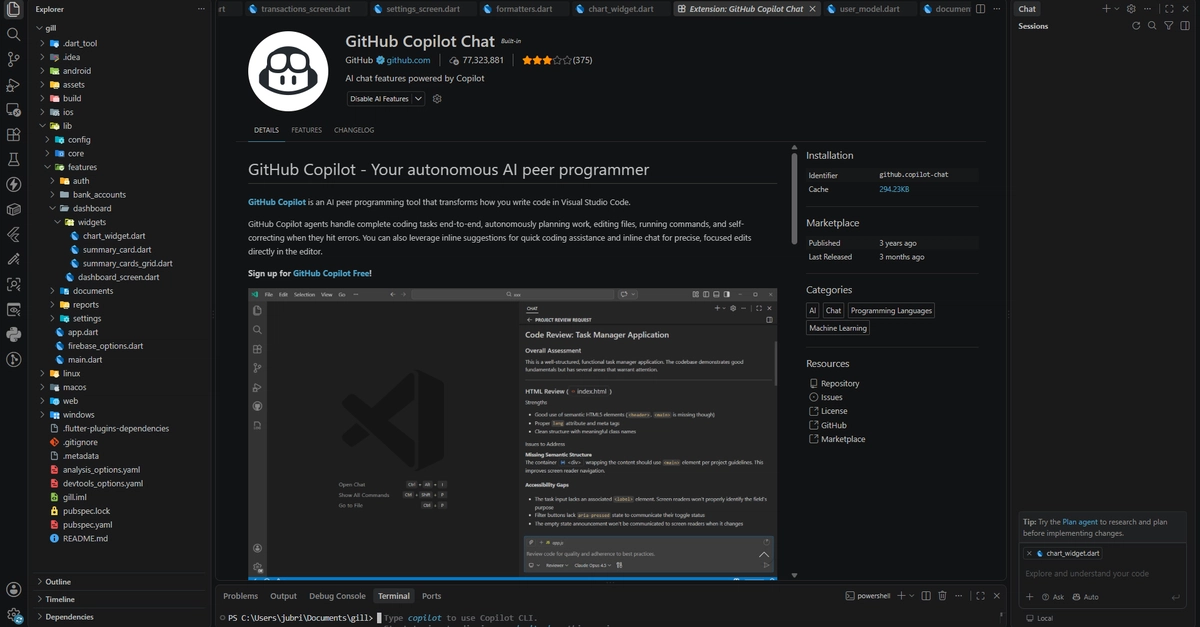Viewport: 1200px width, 627px height.
Task: Switch to the FEATURES tab
Action: [x=306, y=130]
